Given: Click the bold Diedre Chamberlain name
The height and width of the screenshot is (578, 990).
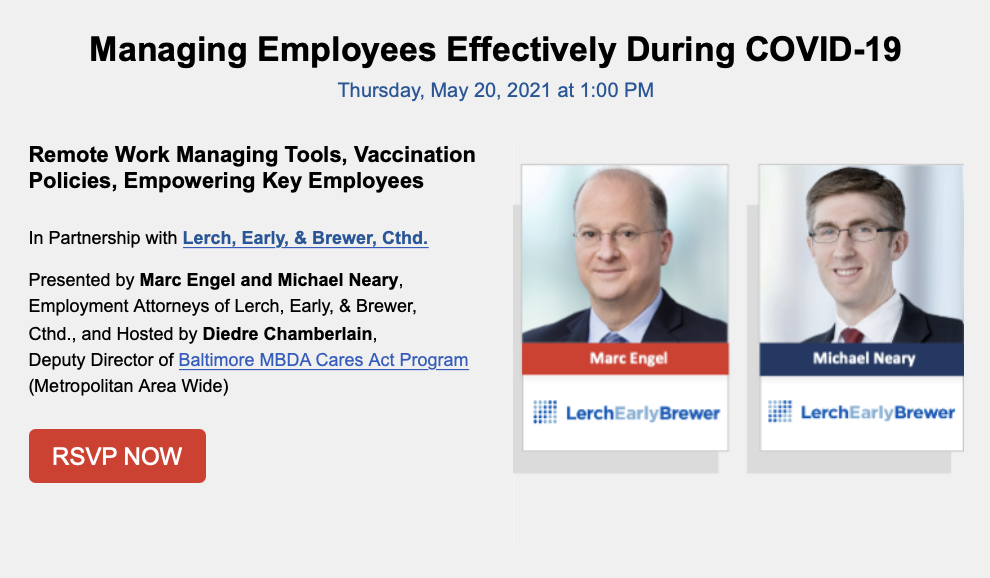Looking at the screenshot, I should (287, 334).
